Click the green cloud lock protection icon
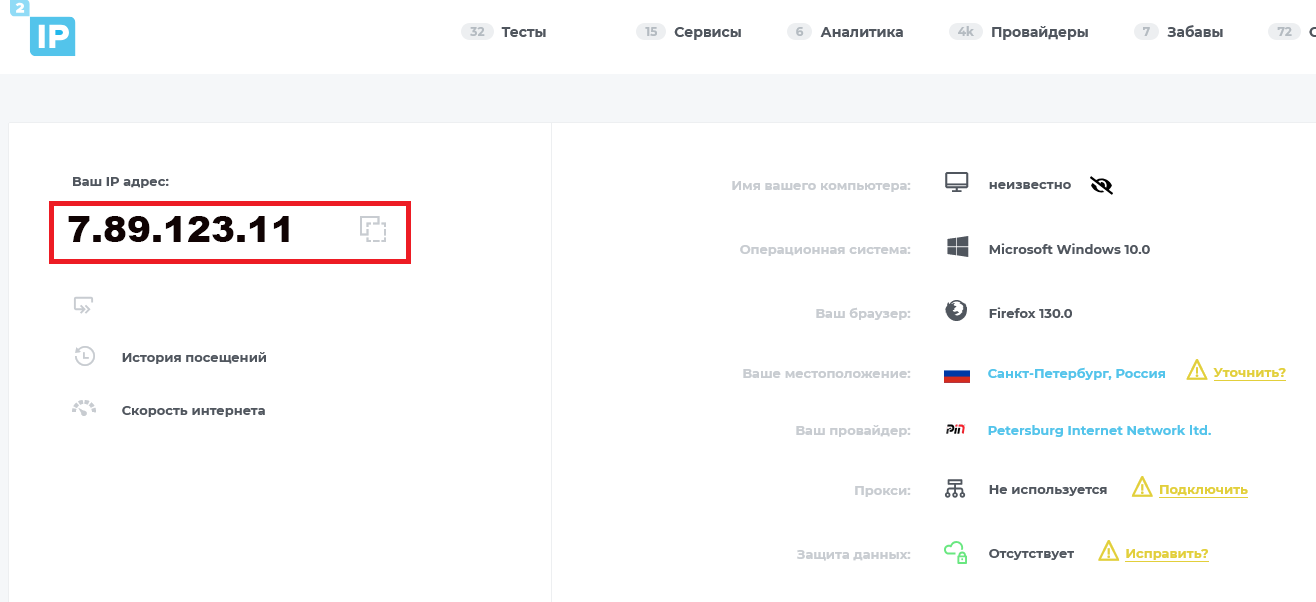The height and width of the screenshot is (602, 1316). pyautogui.click(x=956, y=551)
